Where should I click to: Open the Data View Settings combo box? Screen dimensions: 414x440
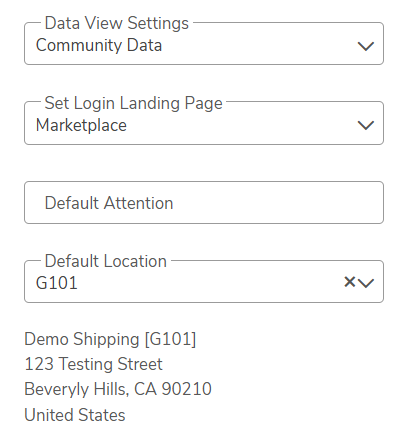tap(204, 43)
